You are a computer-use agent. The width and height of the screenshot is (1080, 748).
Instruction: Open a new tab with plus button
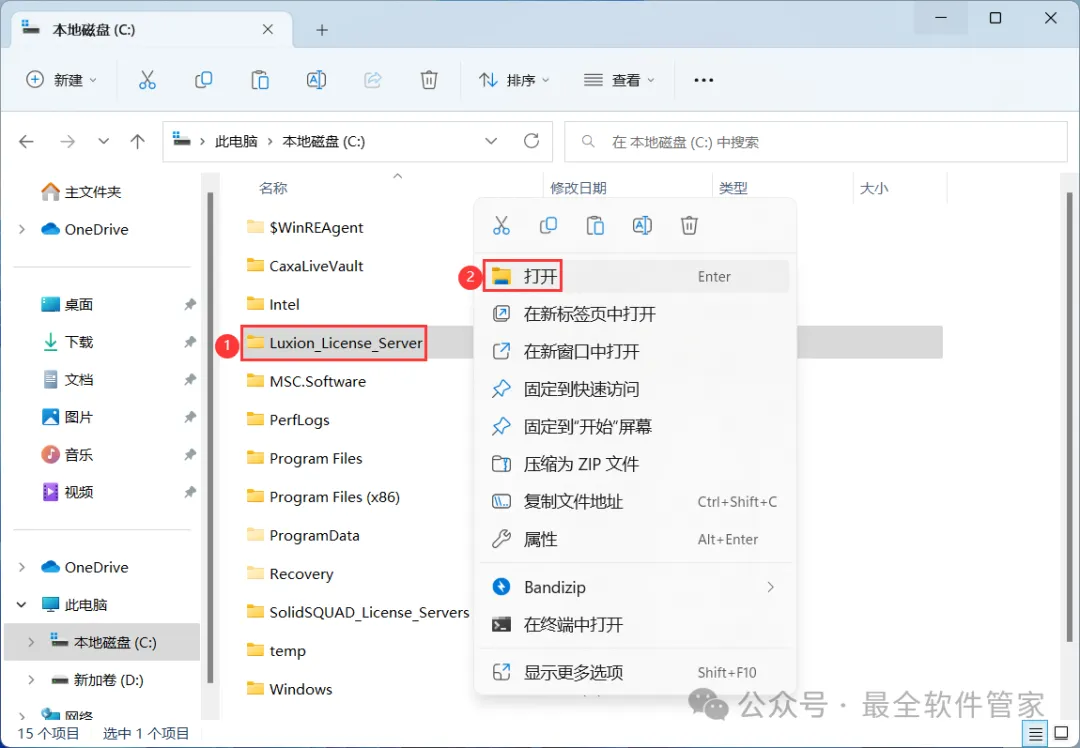[x=322, y=30]
